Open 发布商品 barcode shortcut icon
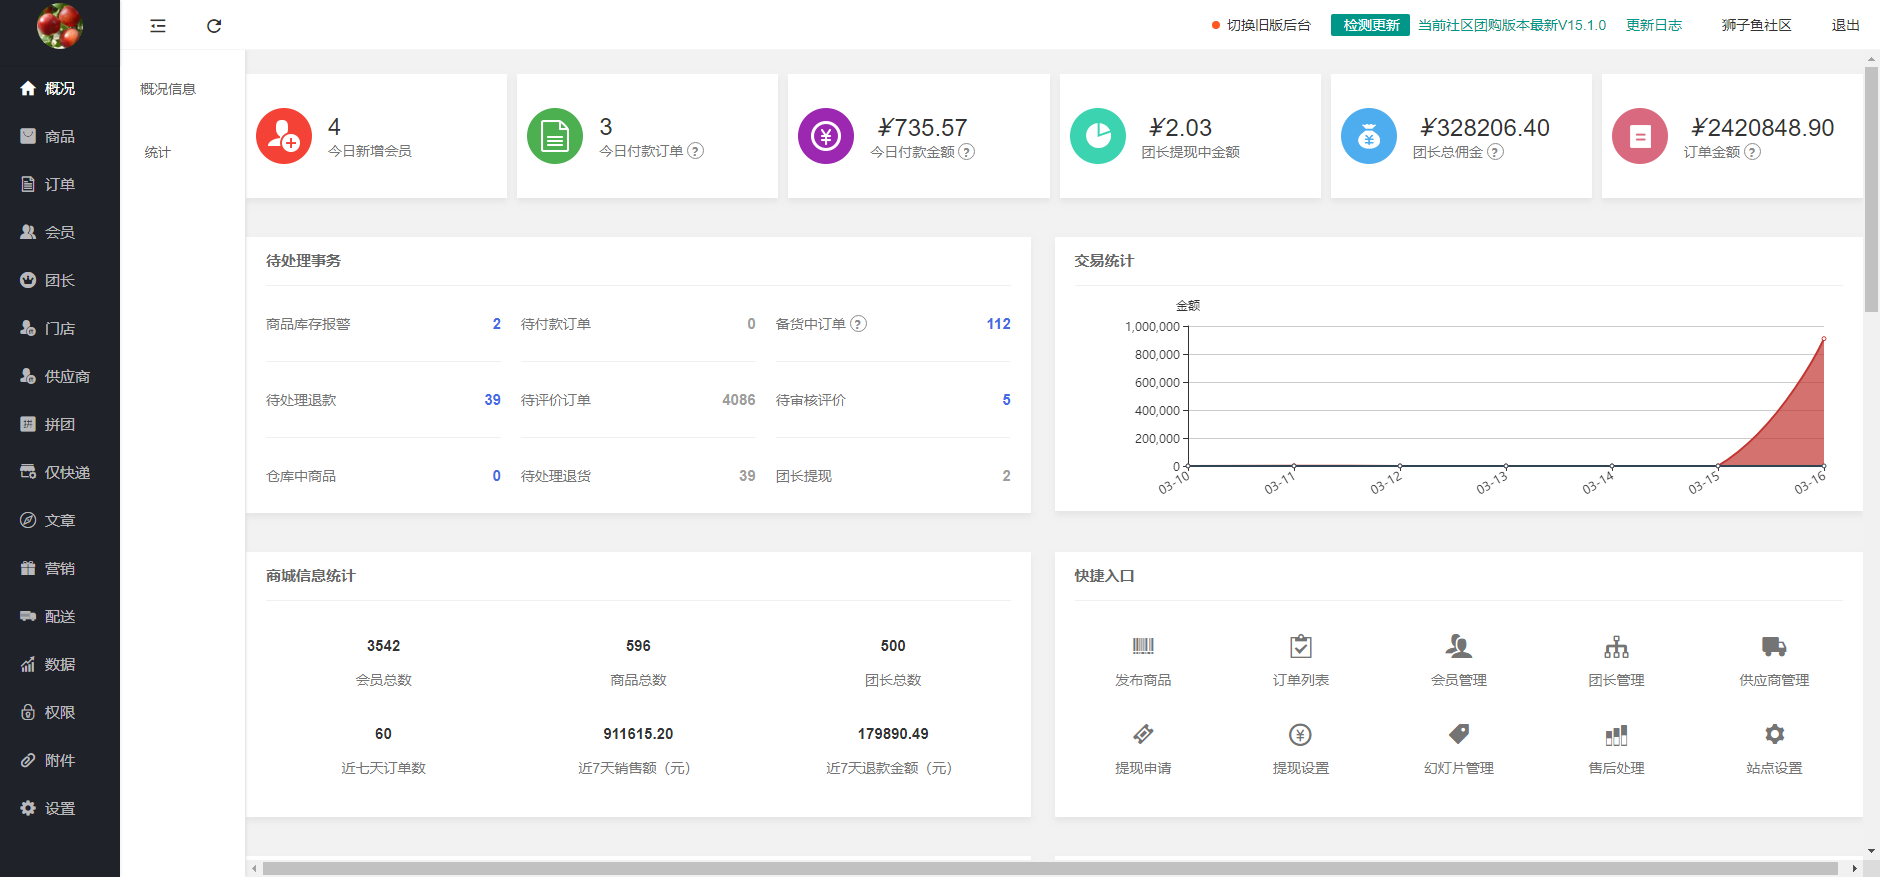1880x877 pixels. [x=1143, y=646]
